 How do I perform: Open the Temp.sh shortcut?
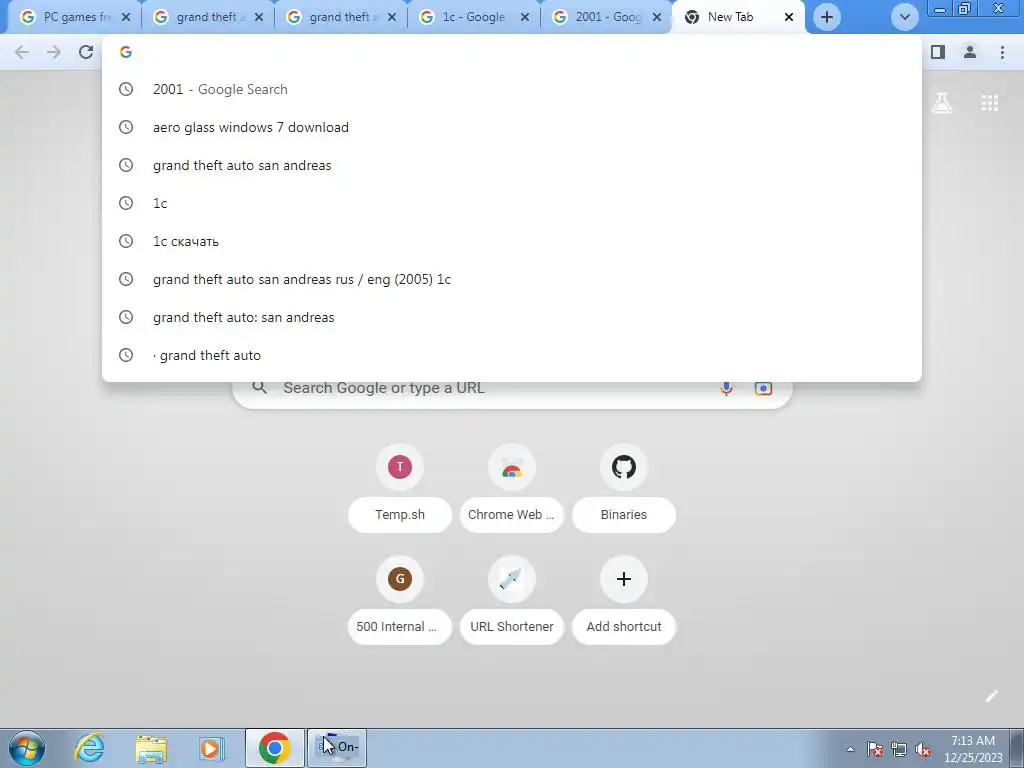pos(400,487)
